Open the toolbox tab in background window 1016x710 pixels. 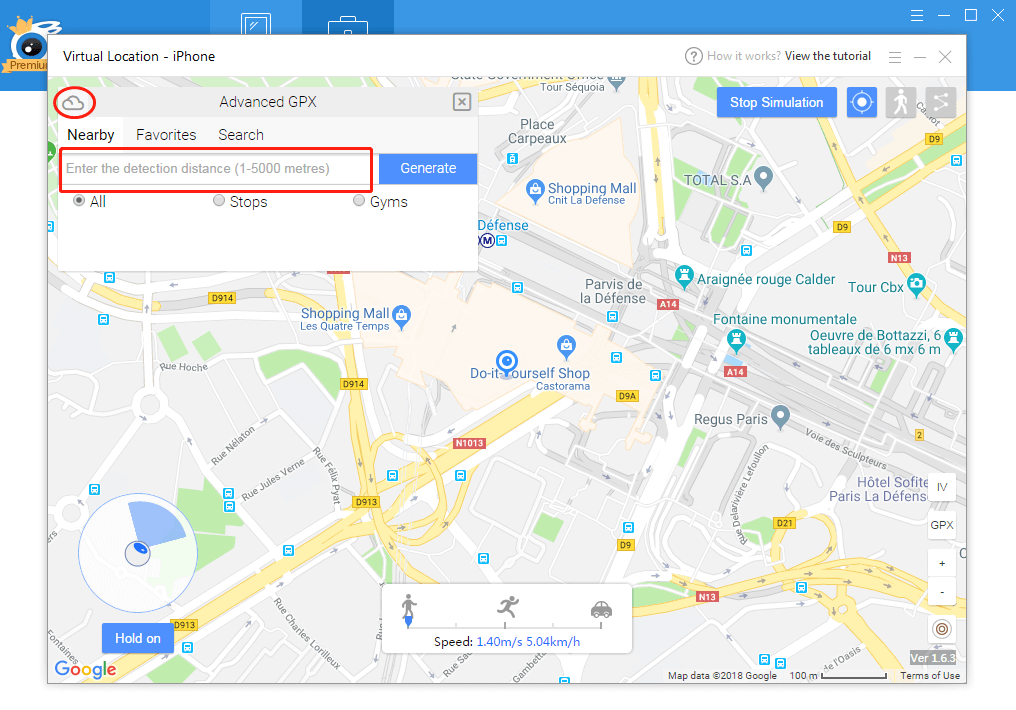[348, 25]
